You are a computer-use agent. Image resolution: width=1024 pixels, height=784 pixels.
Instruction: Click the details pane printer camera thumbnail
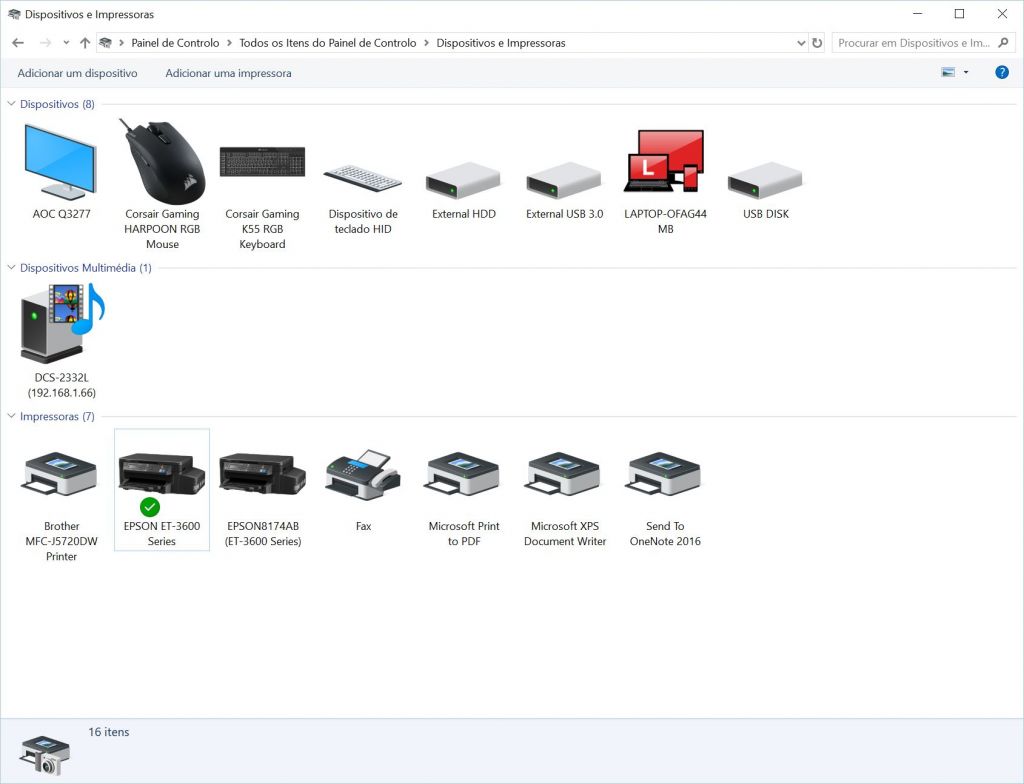(45, 755)
